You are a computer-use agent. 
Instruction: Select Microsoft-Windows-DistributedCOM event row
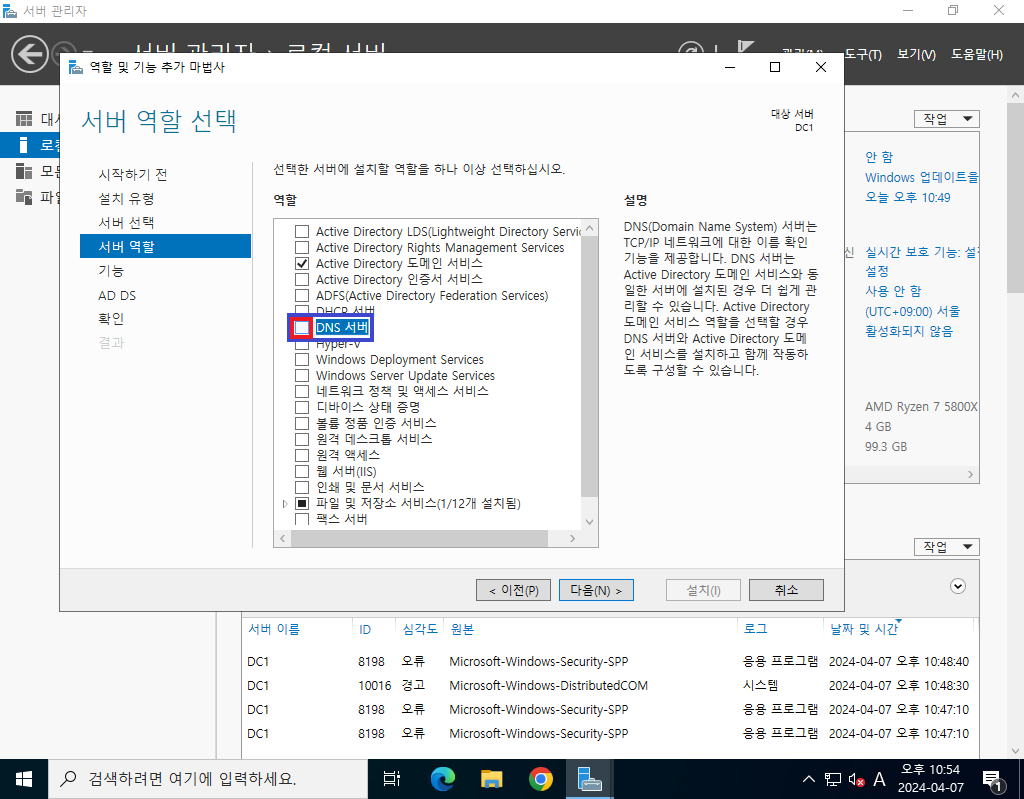click(609, 685)
